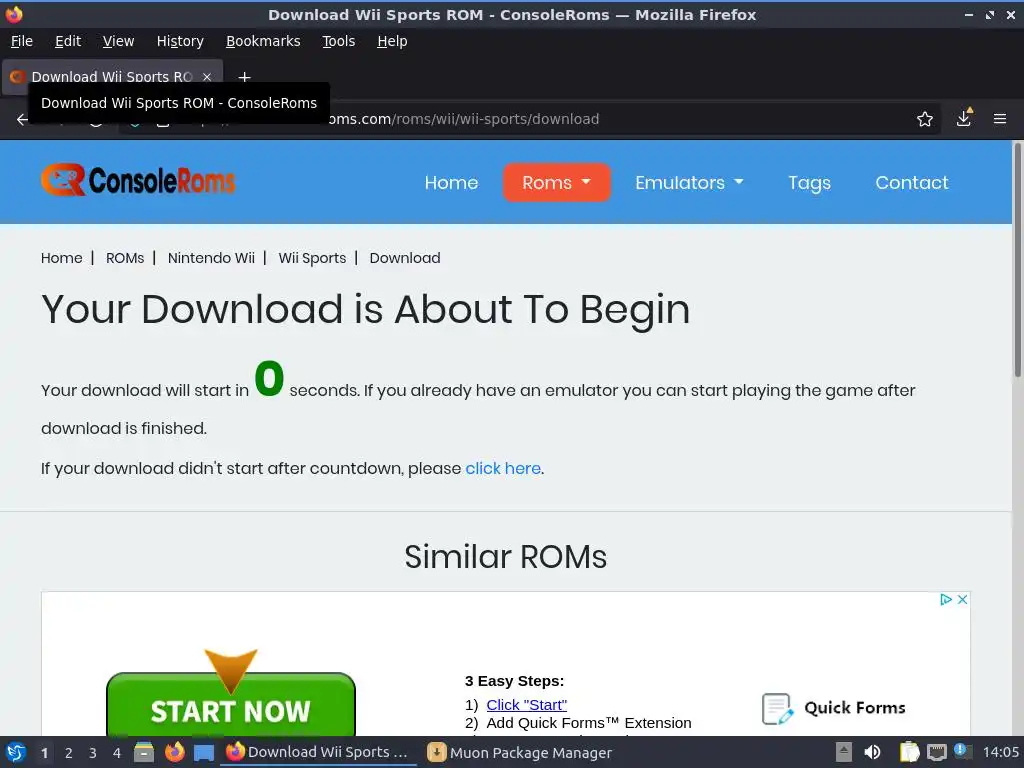Screen dimensions: 1024x768
Task: Click the taskbar clock showing 14:05
Action: click(1000, 752)
